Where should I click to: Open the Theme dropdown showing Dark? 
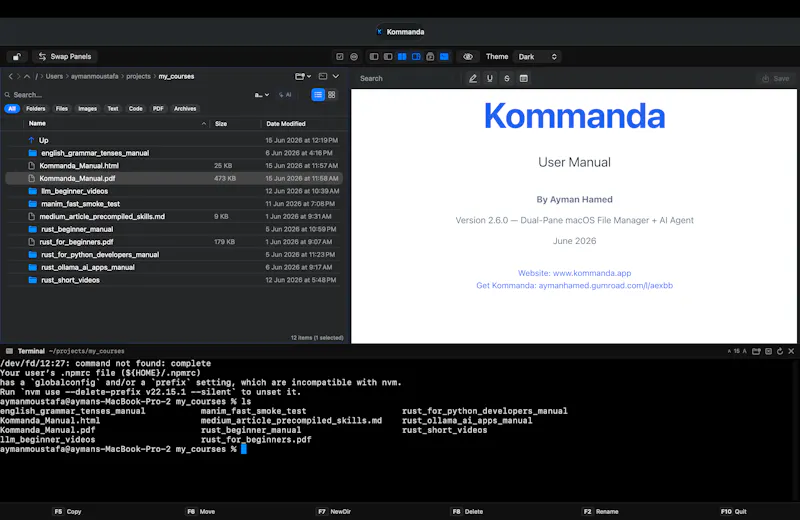[x=537, y=57]
